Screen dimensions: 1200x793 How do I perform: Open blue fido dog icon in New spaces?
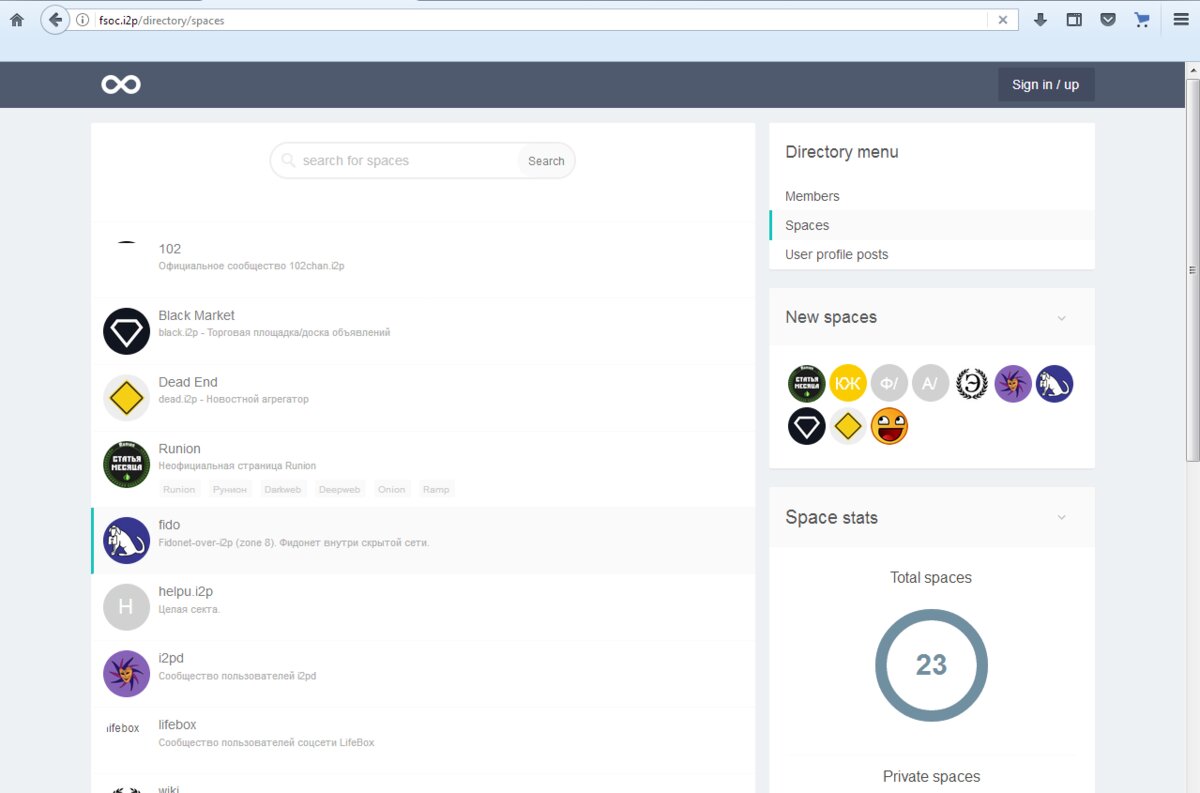(1054, 384)
